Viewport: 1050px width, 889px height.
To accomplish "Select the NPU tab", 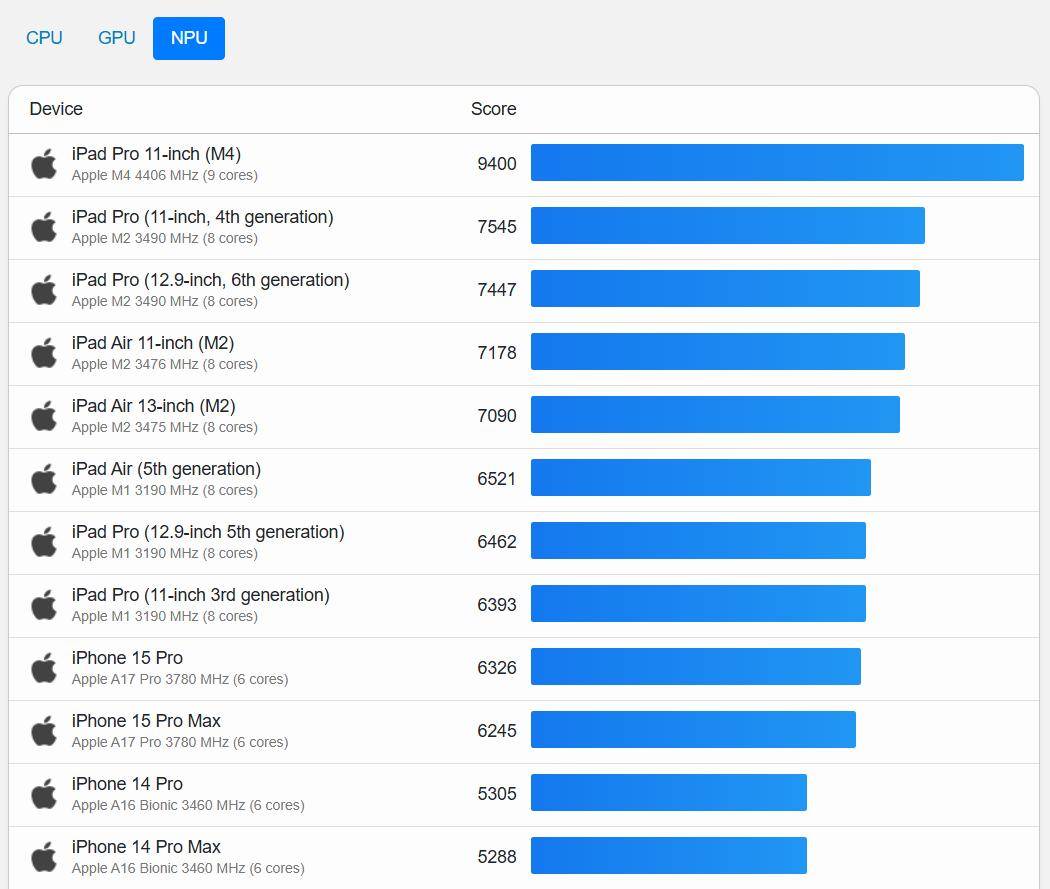I will coord(189,38).
